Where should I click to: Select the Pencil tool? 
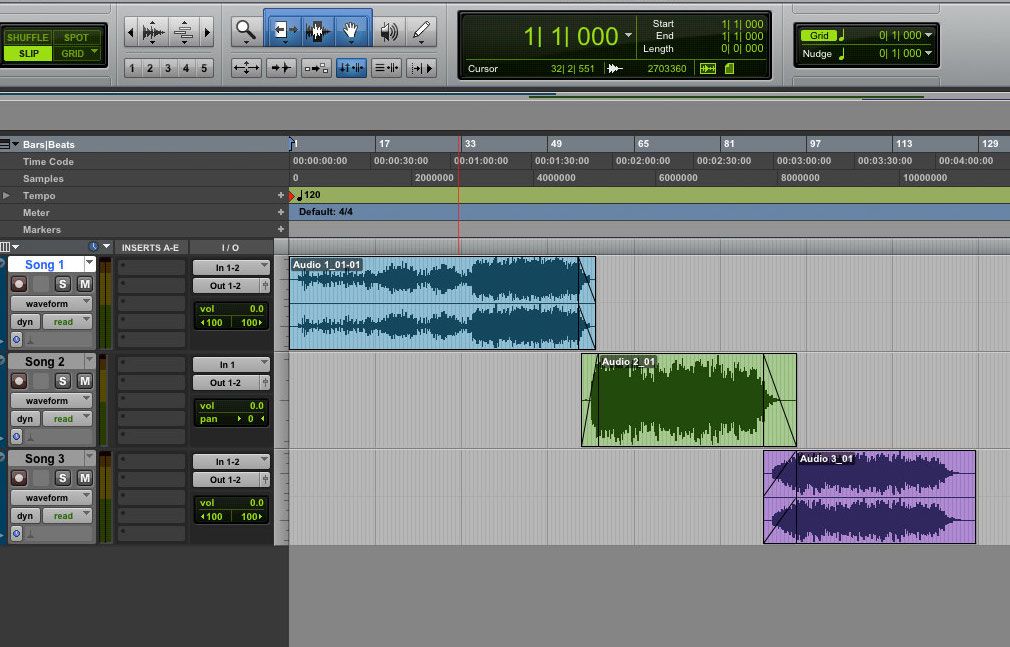[421, 31]
